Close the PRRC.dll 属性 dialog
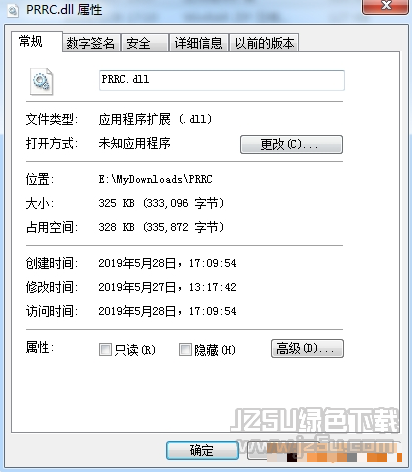This screenshot has height=472, width=412. (x=385, y=6)
